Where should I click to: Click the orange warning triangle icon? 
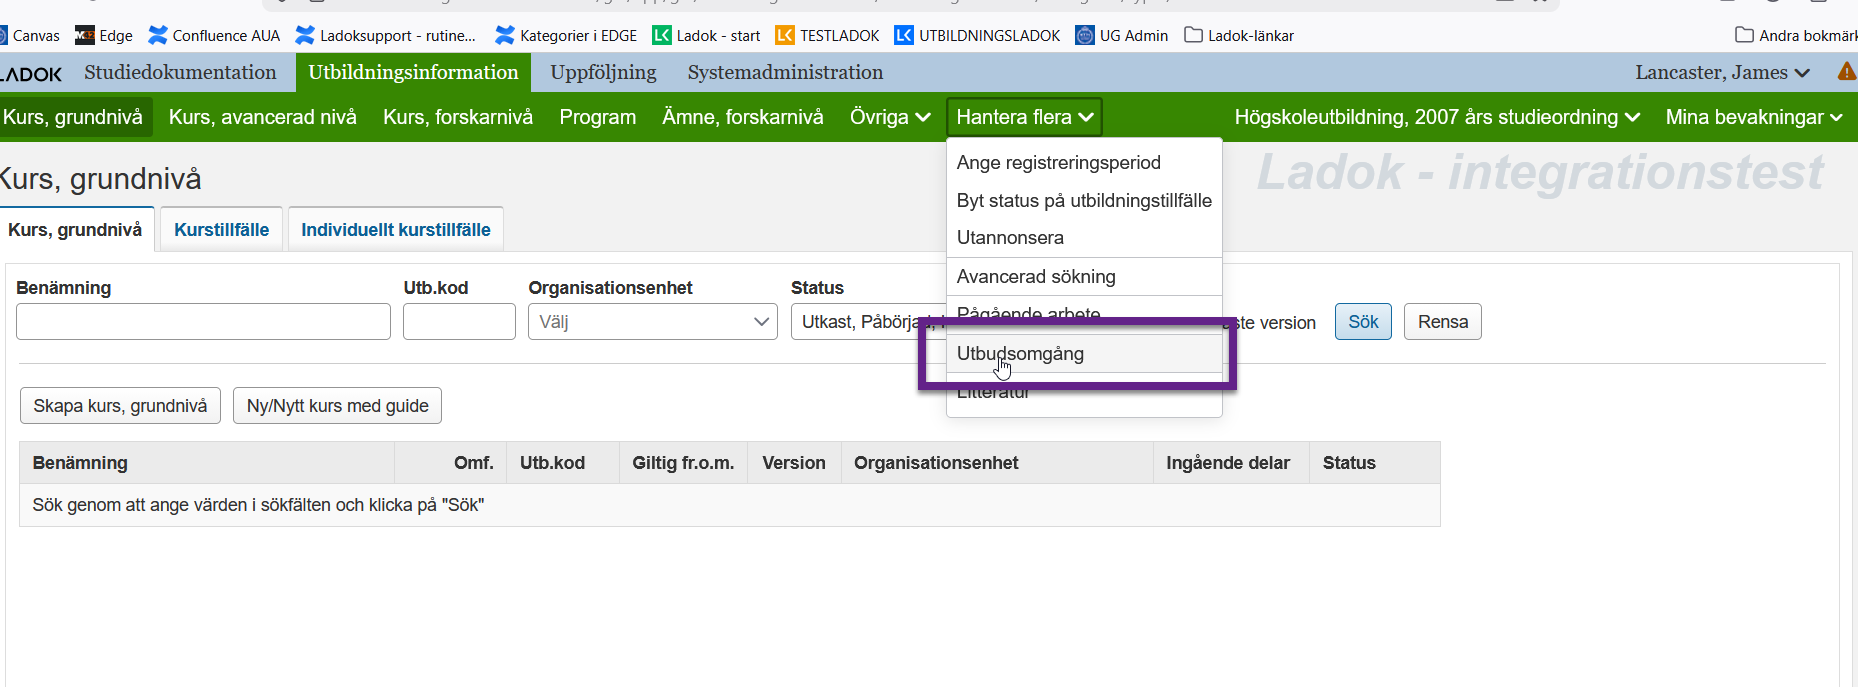click(1847, 72)
